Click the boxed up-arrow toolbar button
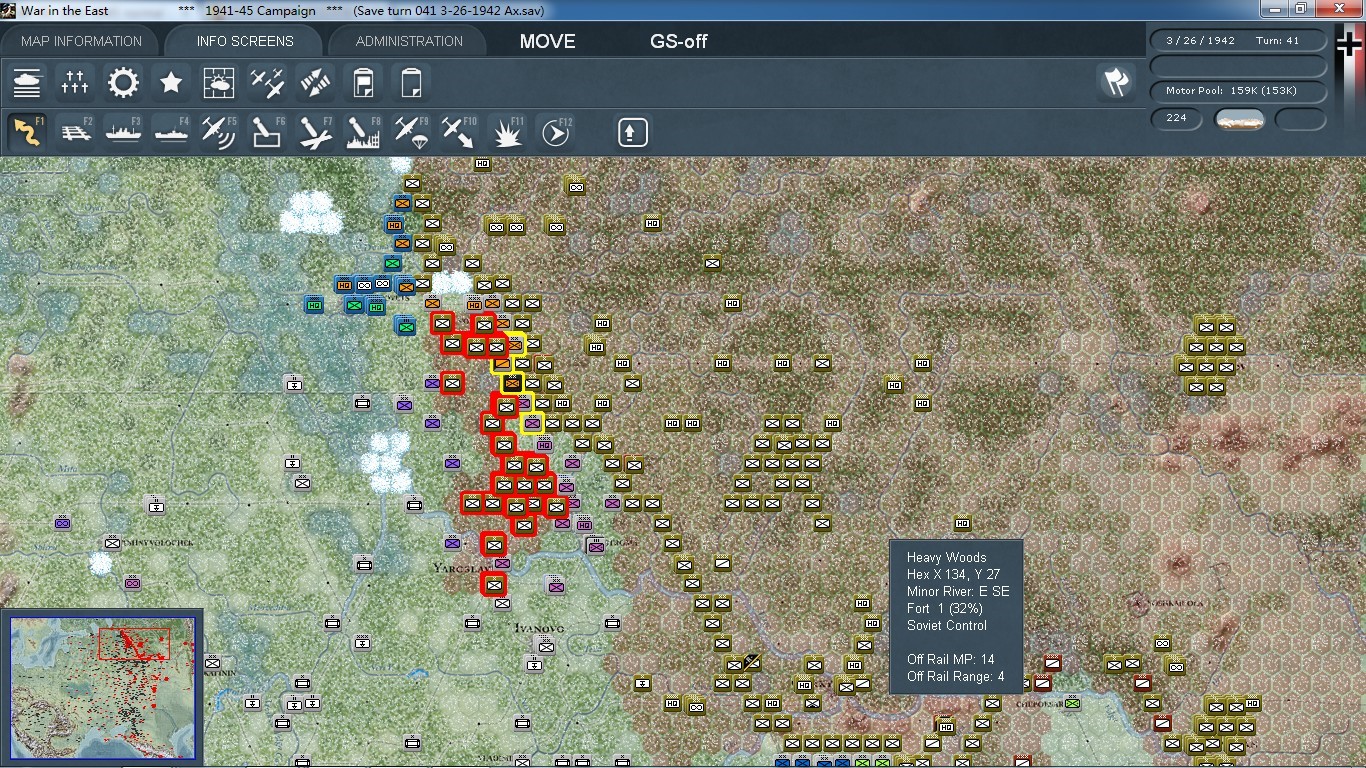The width and height of the screenshot is (1366, 768). pyautogui.click(x=632, y=132)
